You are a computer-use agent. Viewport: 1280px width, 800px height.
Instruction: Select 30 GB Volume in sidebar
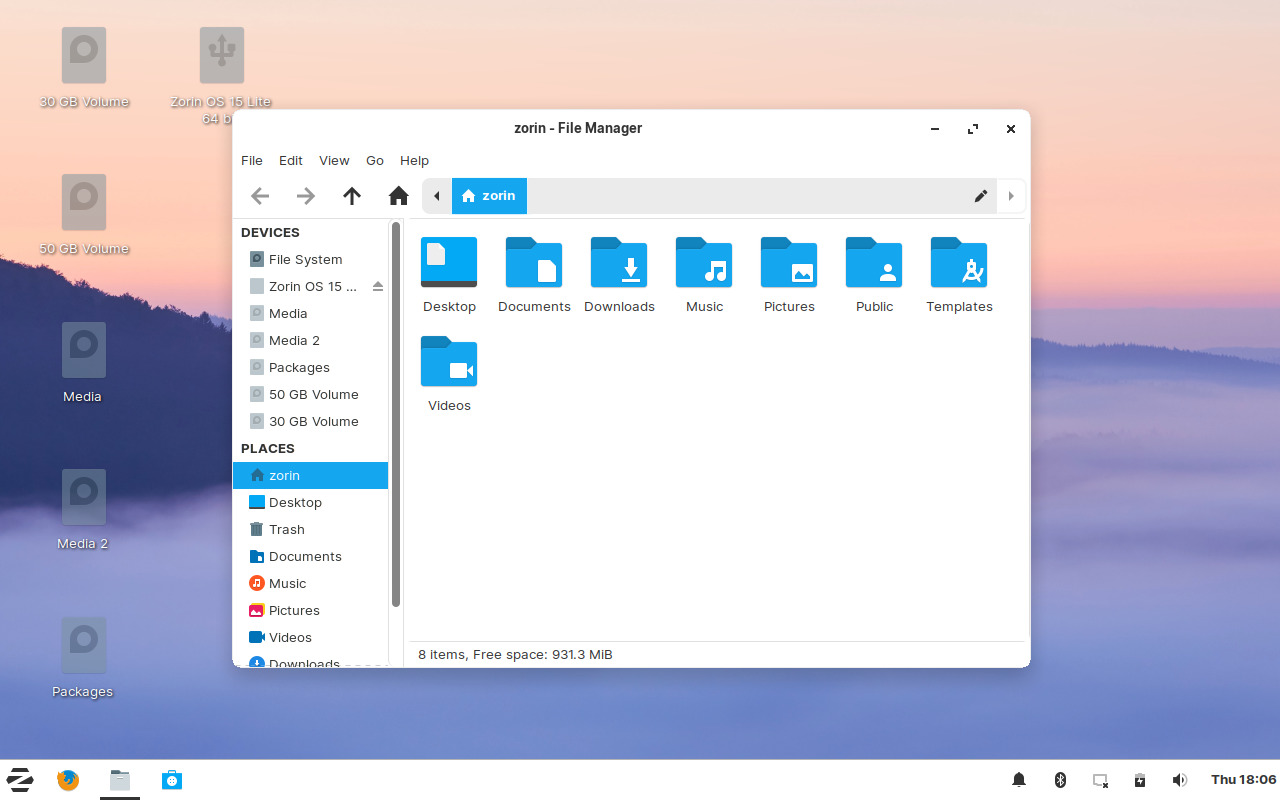coord(310,421)
